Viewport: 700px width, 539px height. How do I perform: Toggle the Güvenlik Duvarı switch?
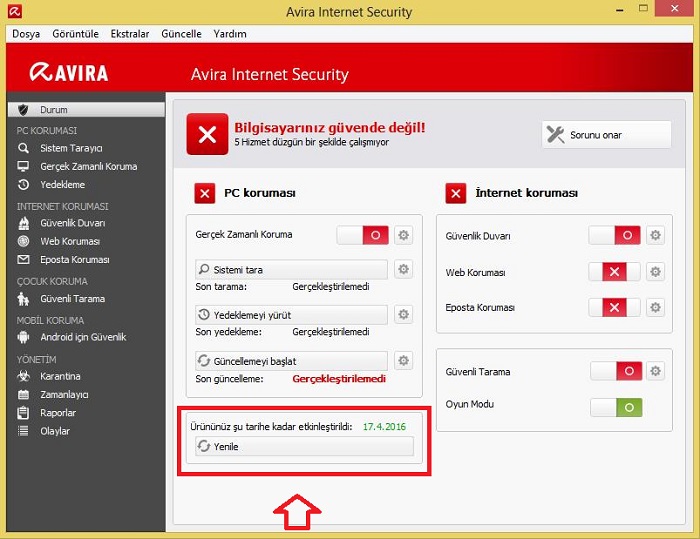[x=614, y=235]
